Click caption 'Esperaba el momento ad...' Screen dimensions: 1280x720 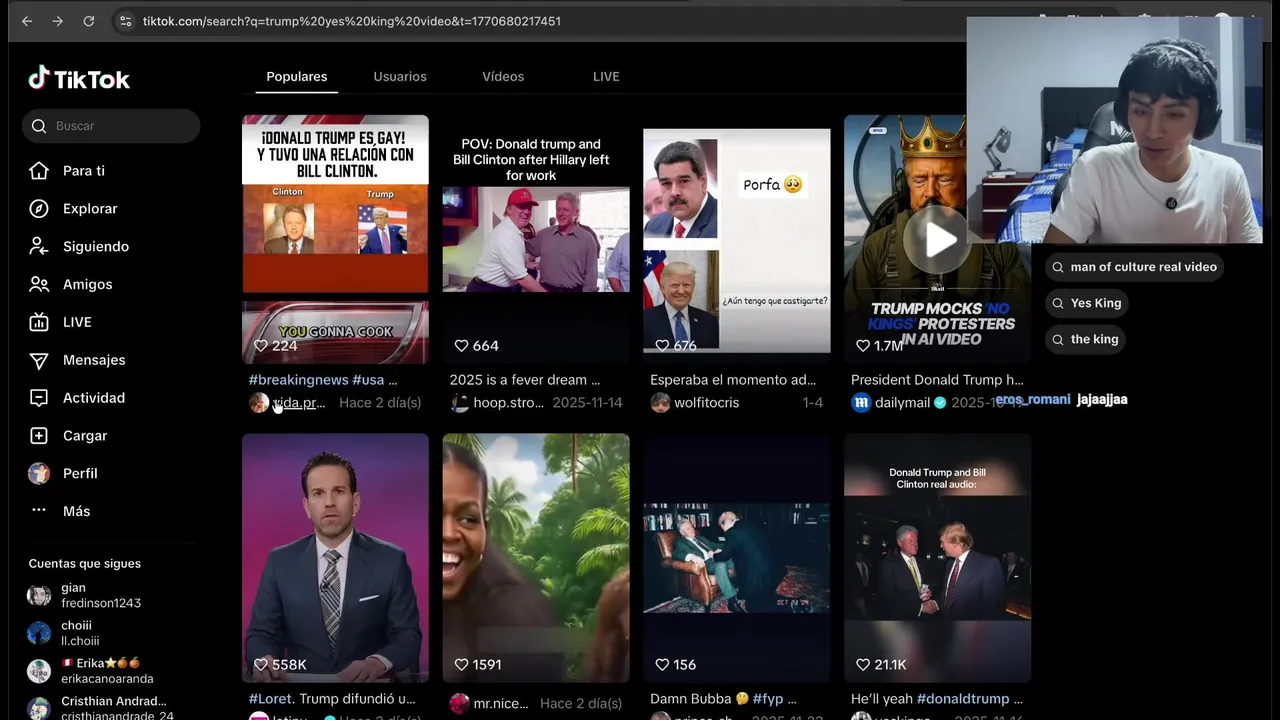point(733,380)
